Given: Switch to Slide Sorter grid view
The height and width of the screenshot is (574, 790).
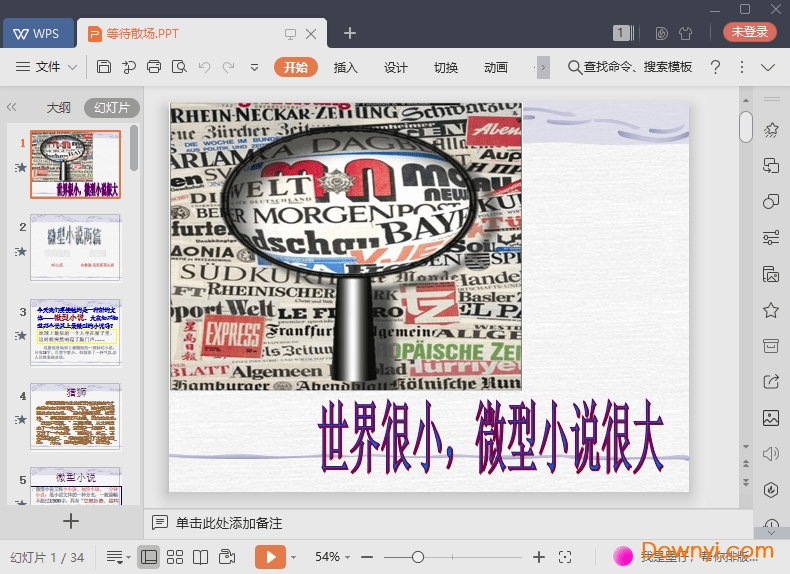Looking at the screenshot, I should pos(175,557).
